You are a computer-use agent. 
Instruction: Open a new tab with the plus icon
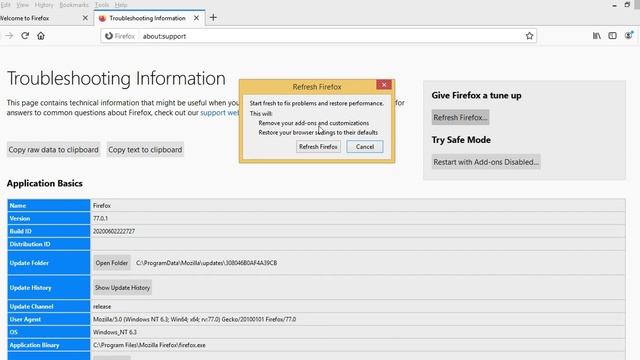[x=213, y=18]
